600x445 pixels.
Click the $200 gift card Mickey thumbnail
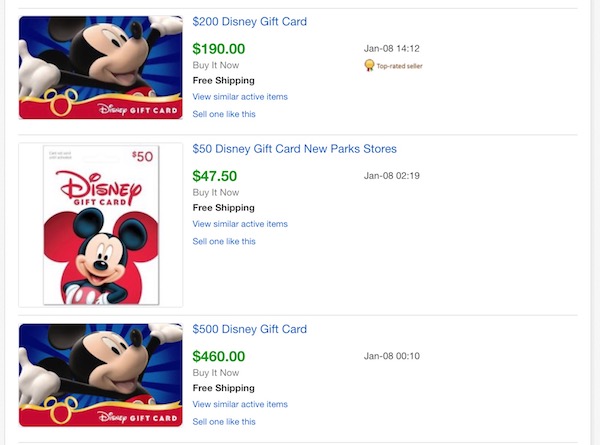click(x=101, y=67)
